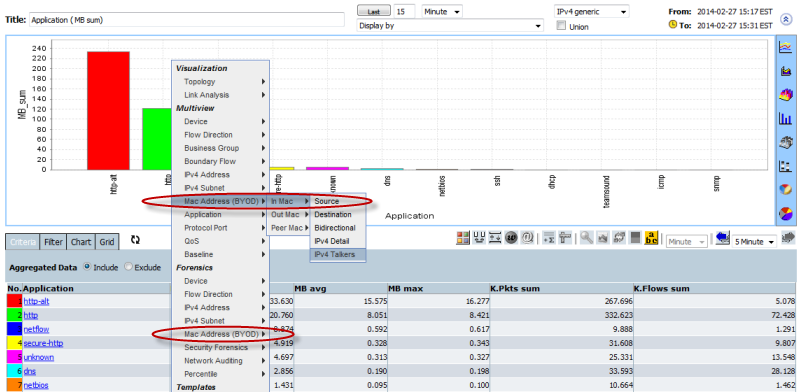
Task: Choose Bidirectional from the submenu
Action: (337, 228)
